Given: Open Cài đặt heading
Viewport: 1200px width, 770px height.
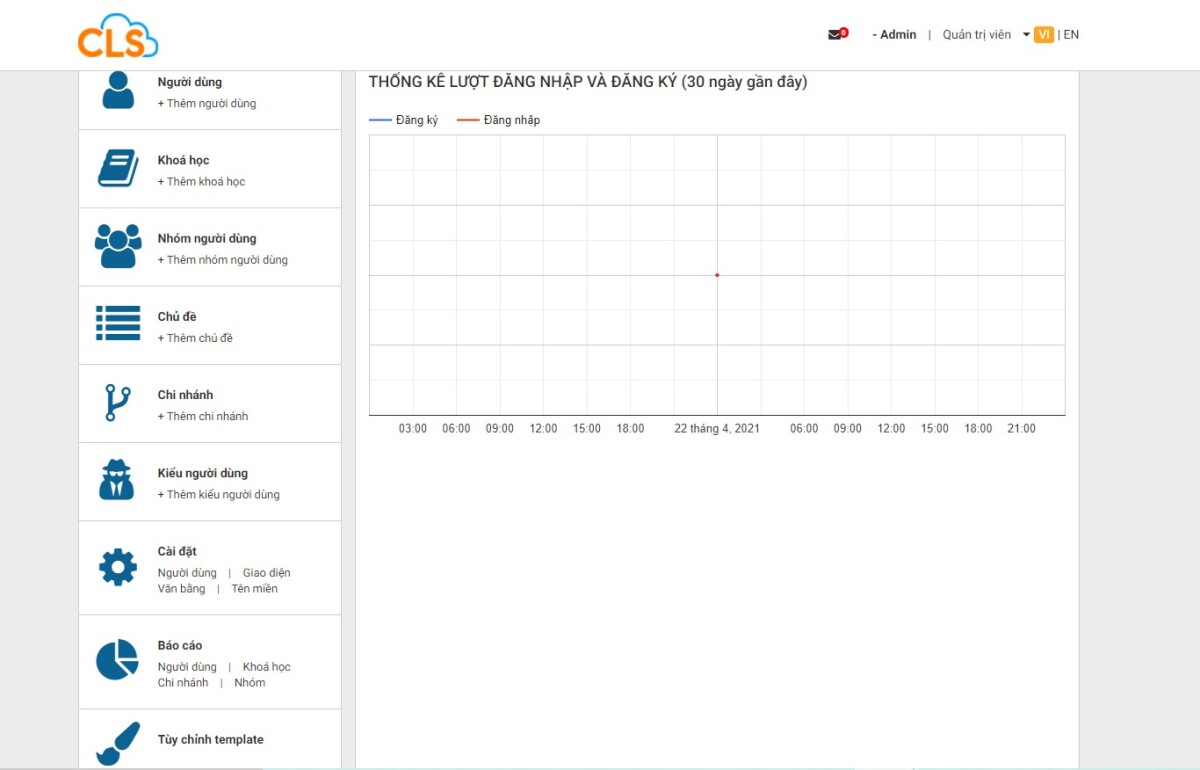Looking at the screenshot, I should (177, 551).
